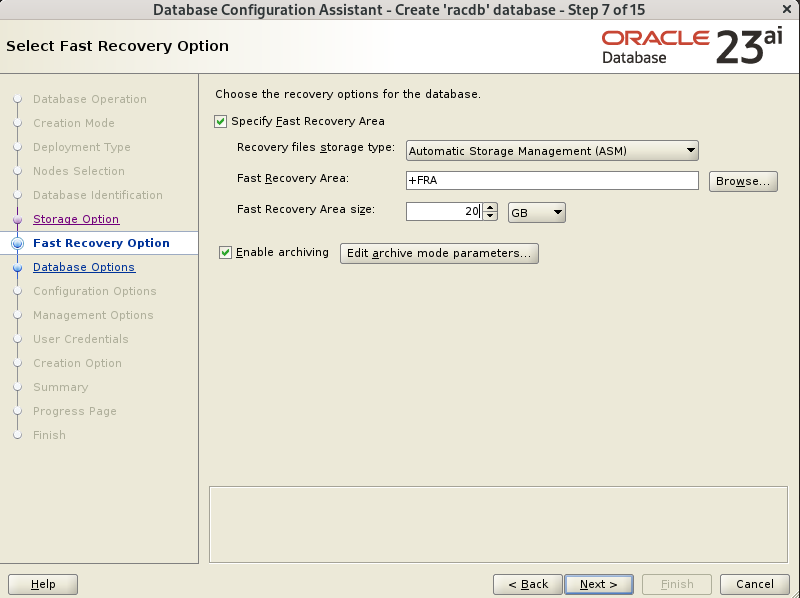
Task: Select the Fast Recovery Option step
Action: coord(101,243)
